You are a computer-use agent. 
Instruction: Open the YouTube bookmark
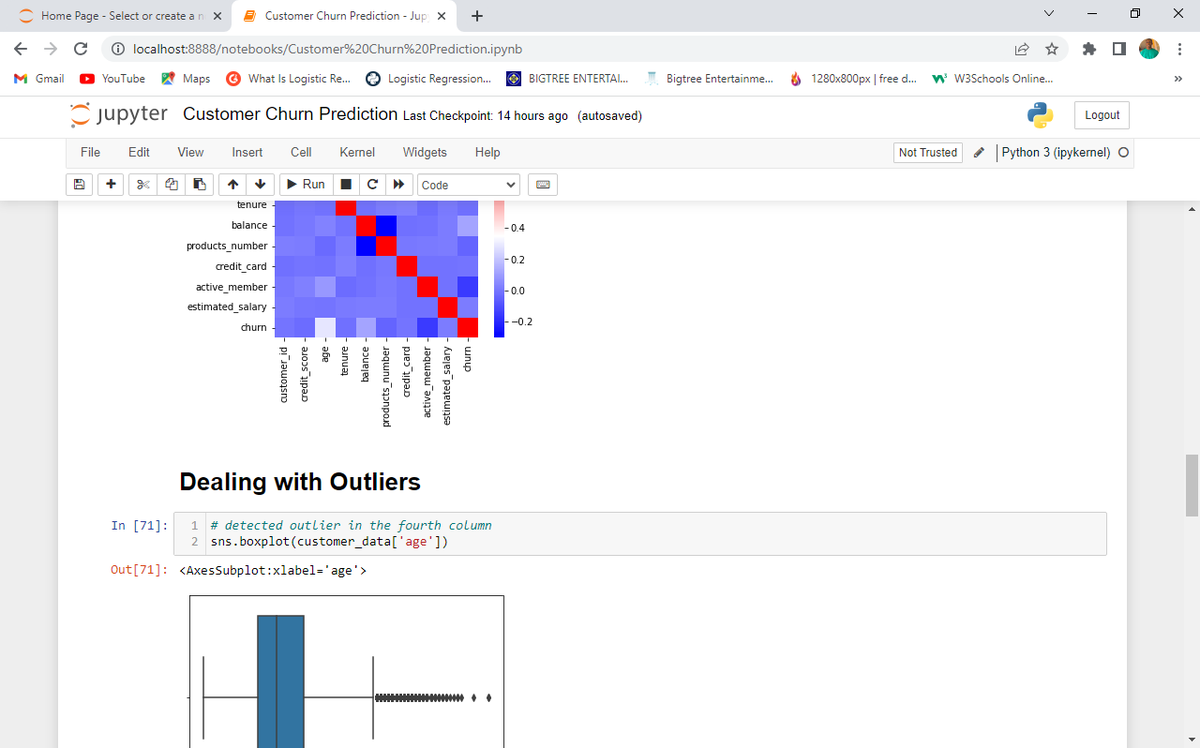113,78
